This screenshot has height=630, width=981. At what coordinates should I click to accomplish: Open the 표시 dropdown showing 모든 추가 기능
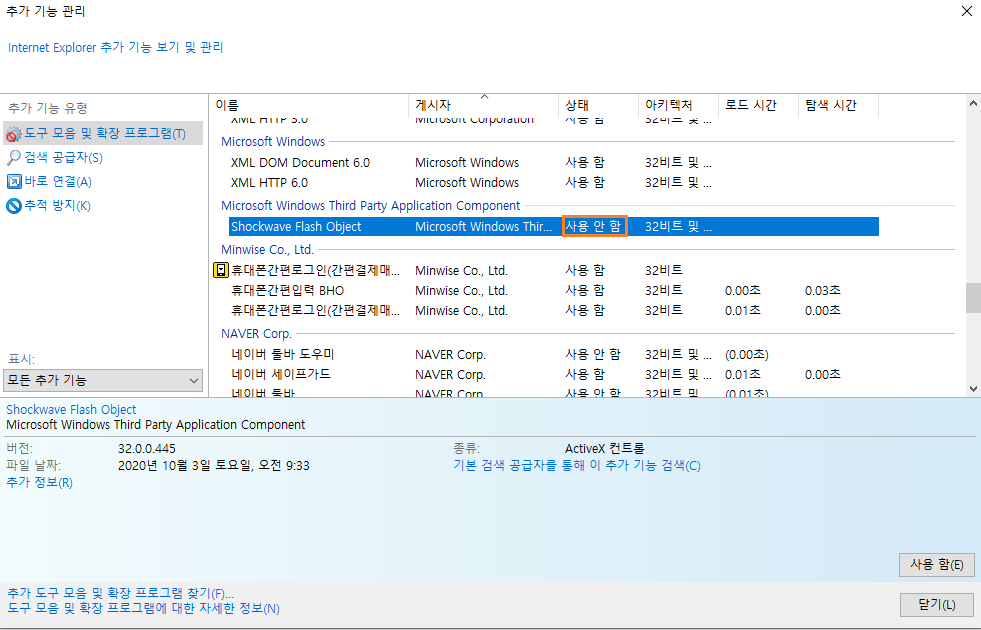coord(103,380)
